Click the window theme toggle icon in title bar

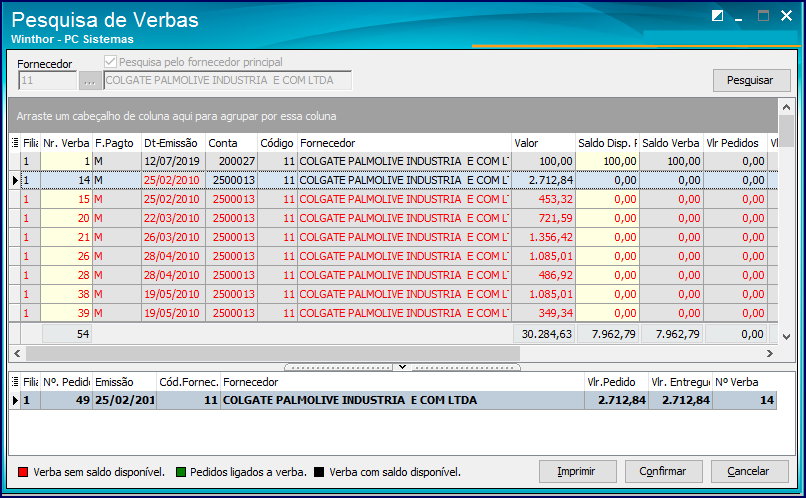click(x=718, y=16)
